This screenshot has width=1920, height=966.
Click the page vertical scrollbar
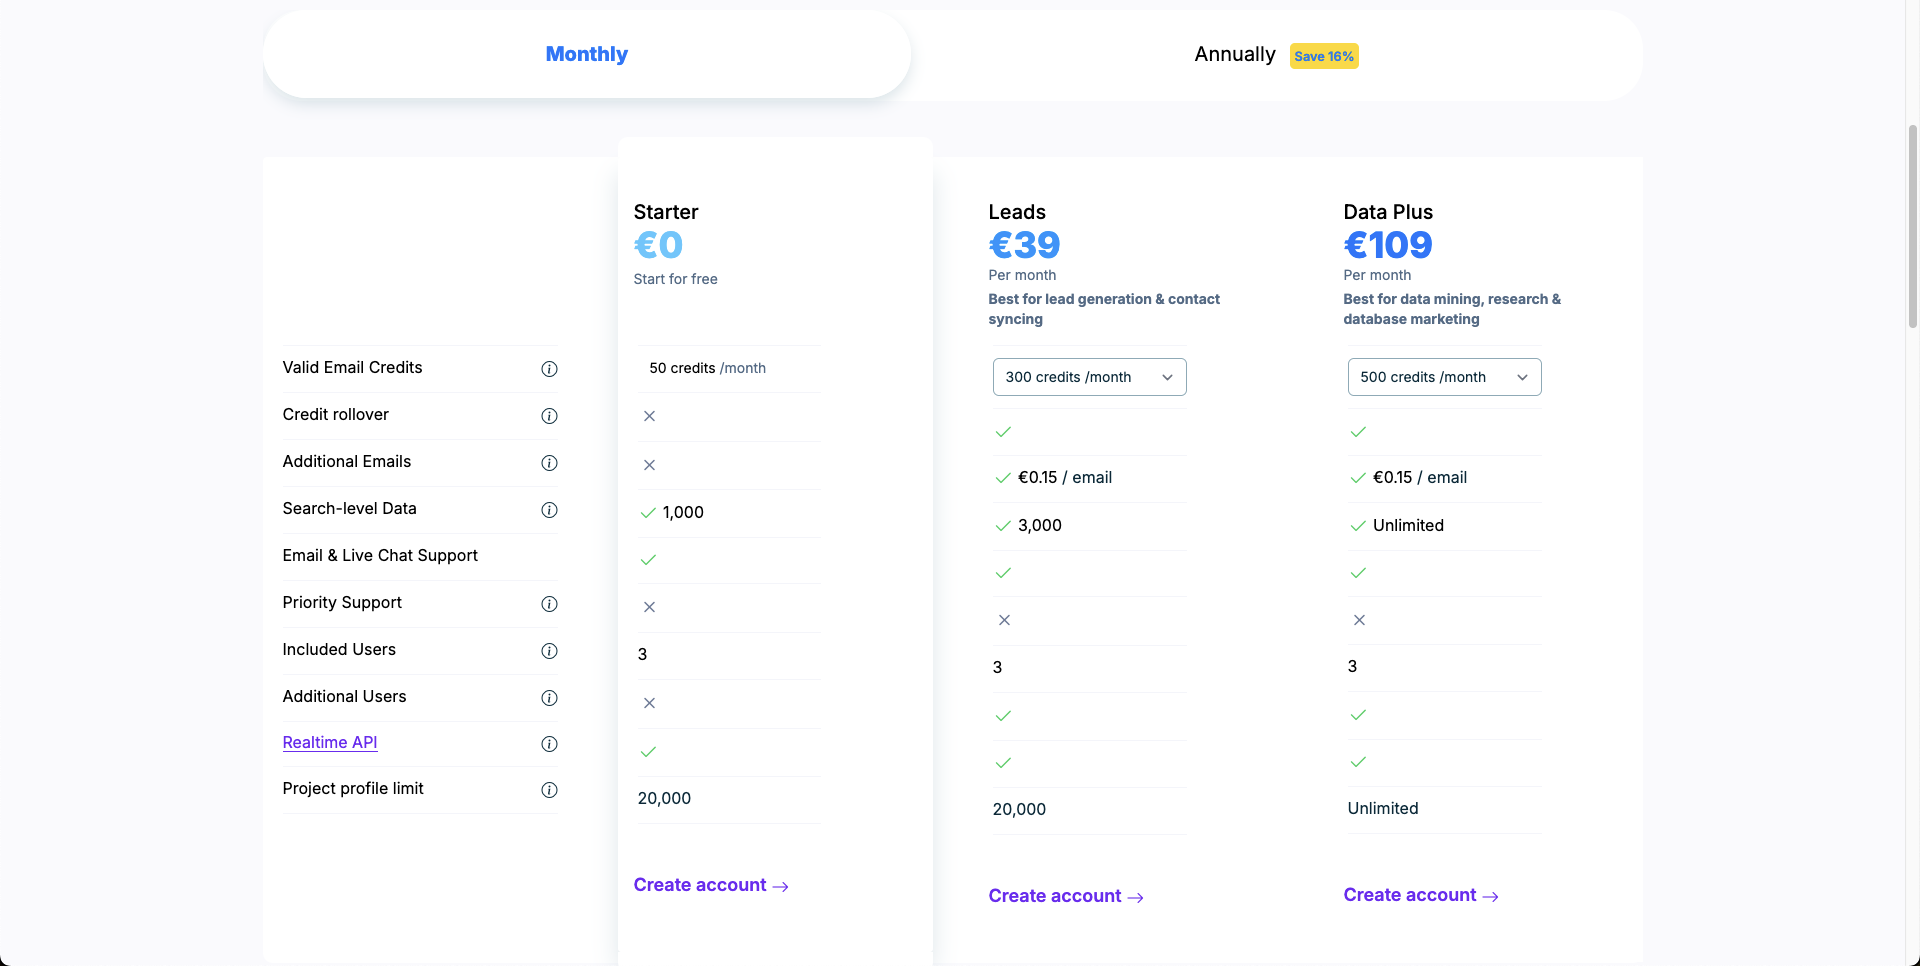(1913, 225)
